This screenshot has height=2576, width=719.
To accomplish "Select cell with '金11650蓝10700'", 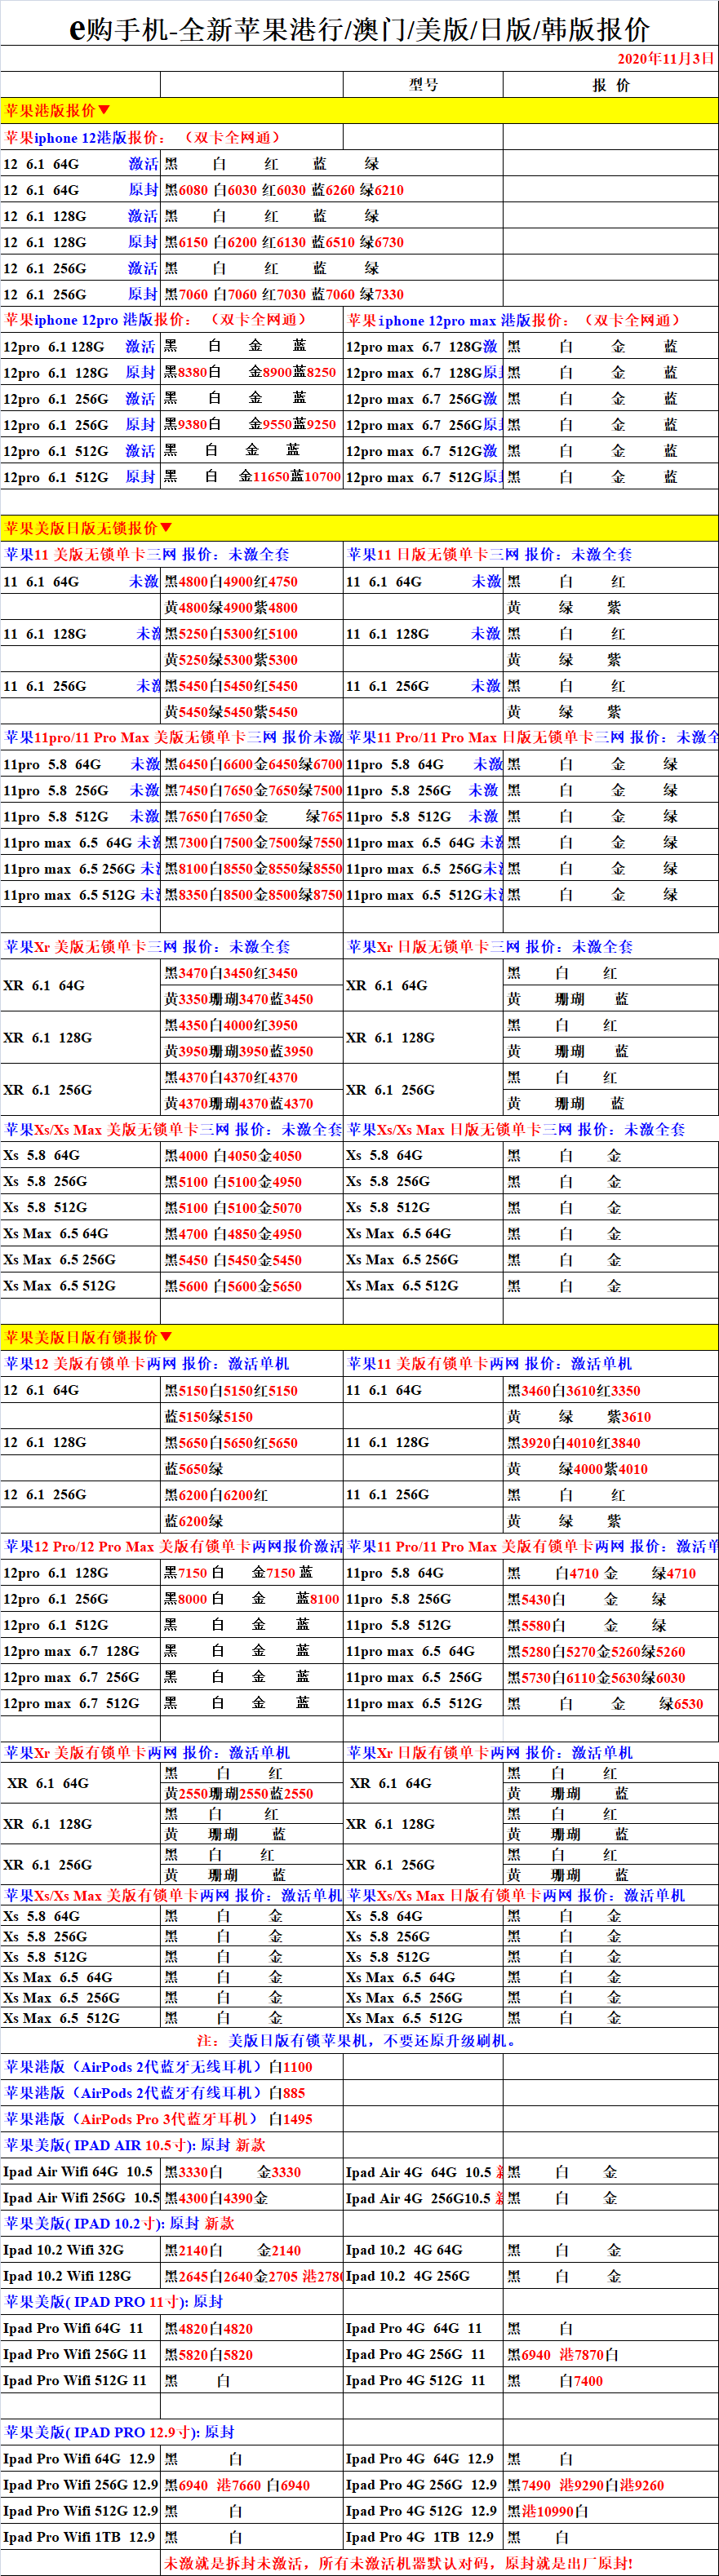I will 252,477.
